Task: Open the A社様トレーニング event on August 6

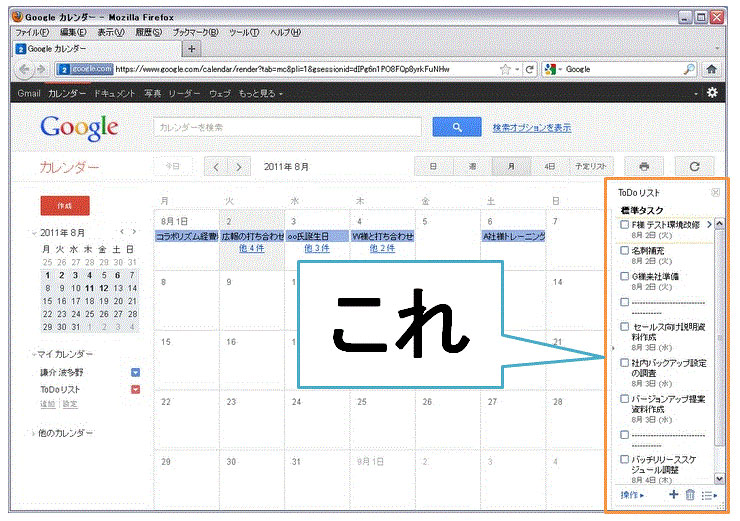Action: (513, 236)
